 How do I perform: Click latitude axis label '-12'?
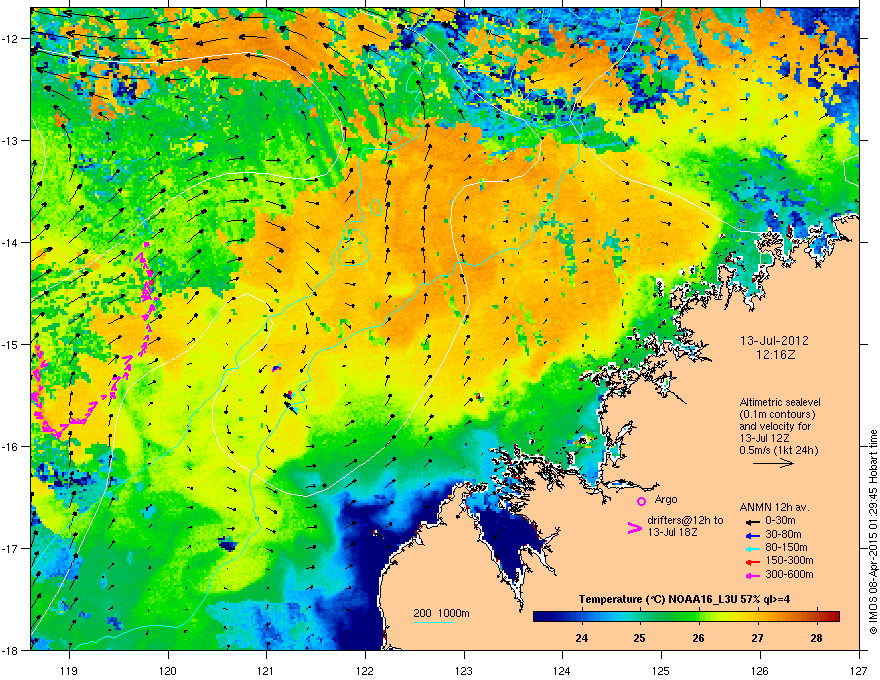click(10, 39)
